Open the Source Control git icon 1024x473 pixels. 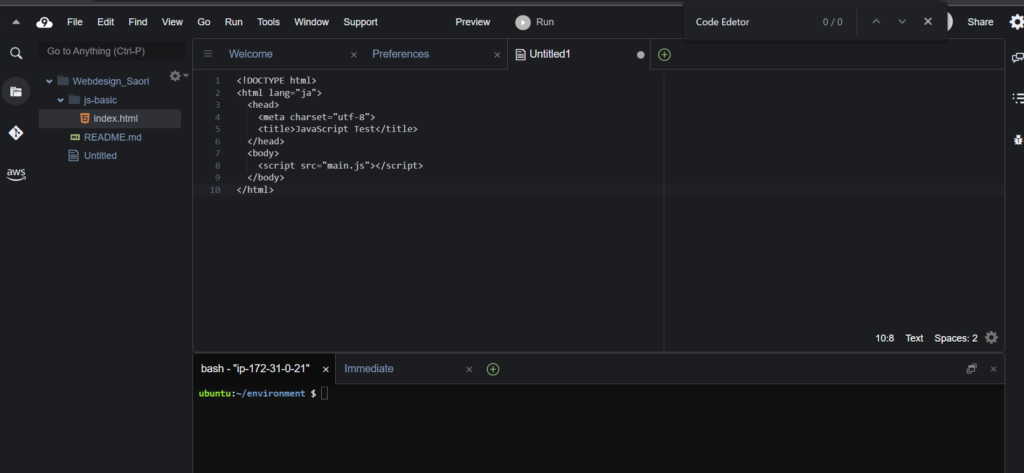(x=16, y=133)
